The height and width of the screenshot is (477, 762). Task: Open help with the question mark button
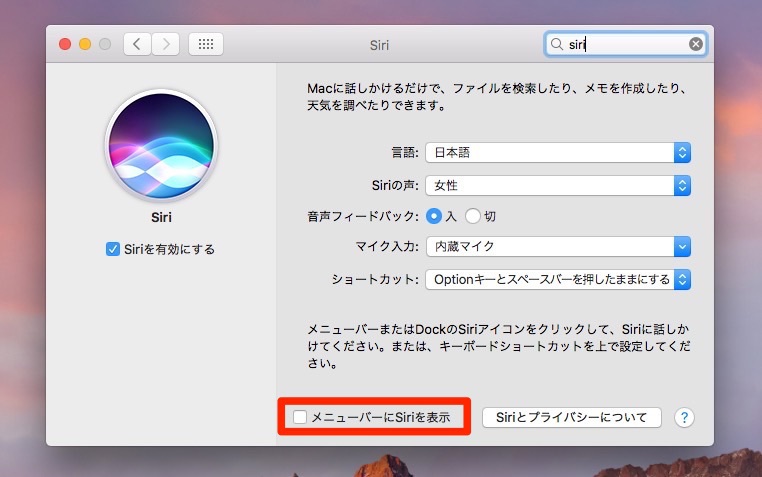point(684,417)
